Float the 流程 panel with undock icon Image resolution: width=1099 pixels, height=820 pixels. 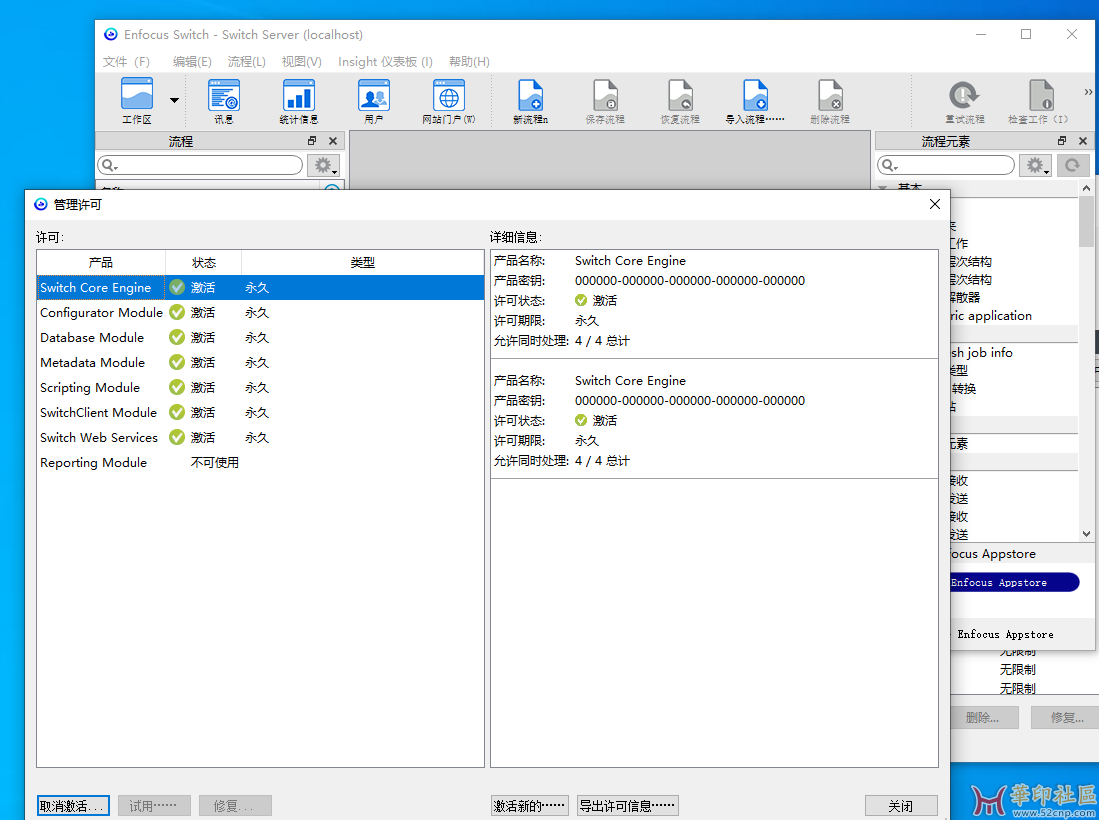click(x=313, y=141)
